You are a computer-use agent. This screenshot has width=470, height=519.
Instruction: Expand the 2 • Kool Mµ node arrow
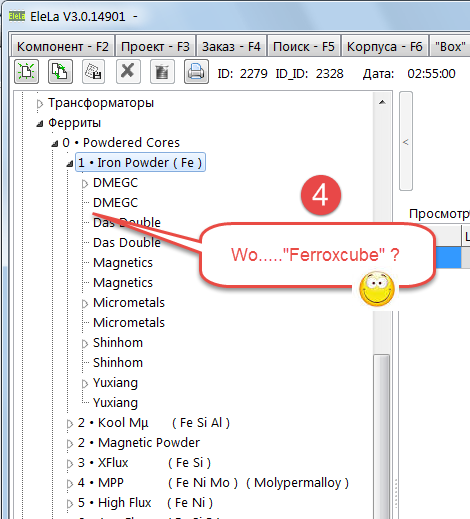(x=70, y=424)
